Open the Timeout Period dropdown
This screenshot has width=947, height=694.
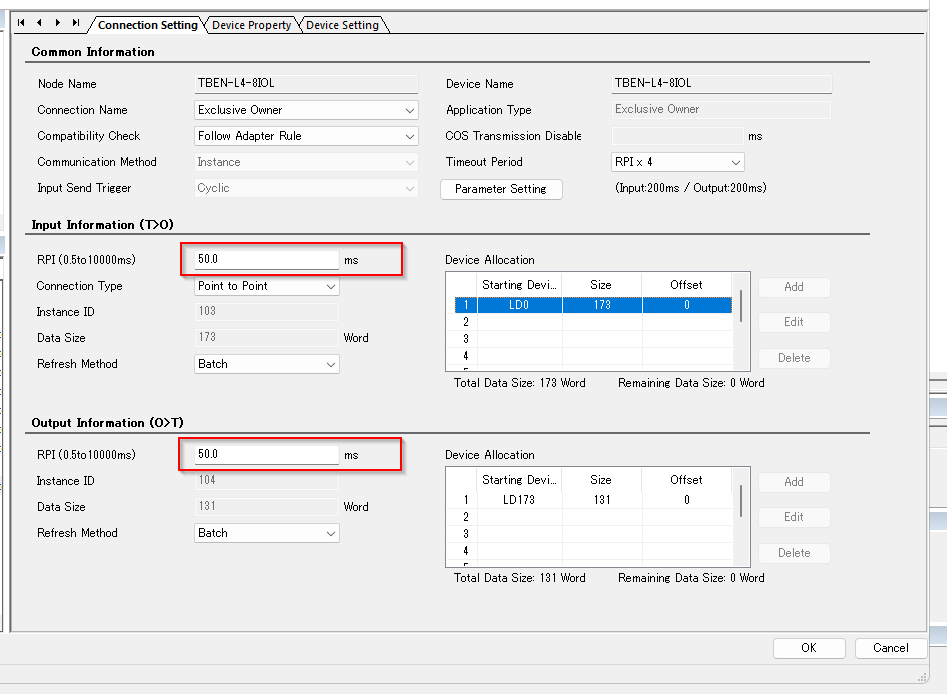point(678,162)
